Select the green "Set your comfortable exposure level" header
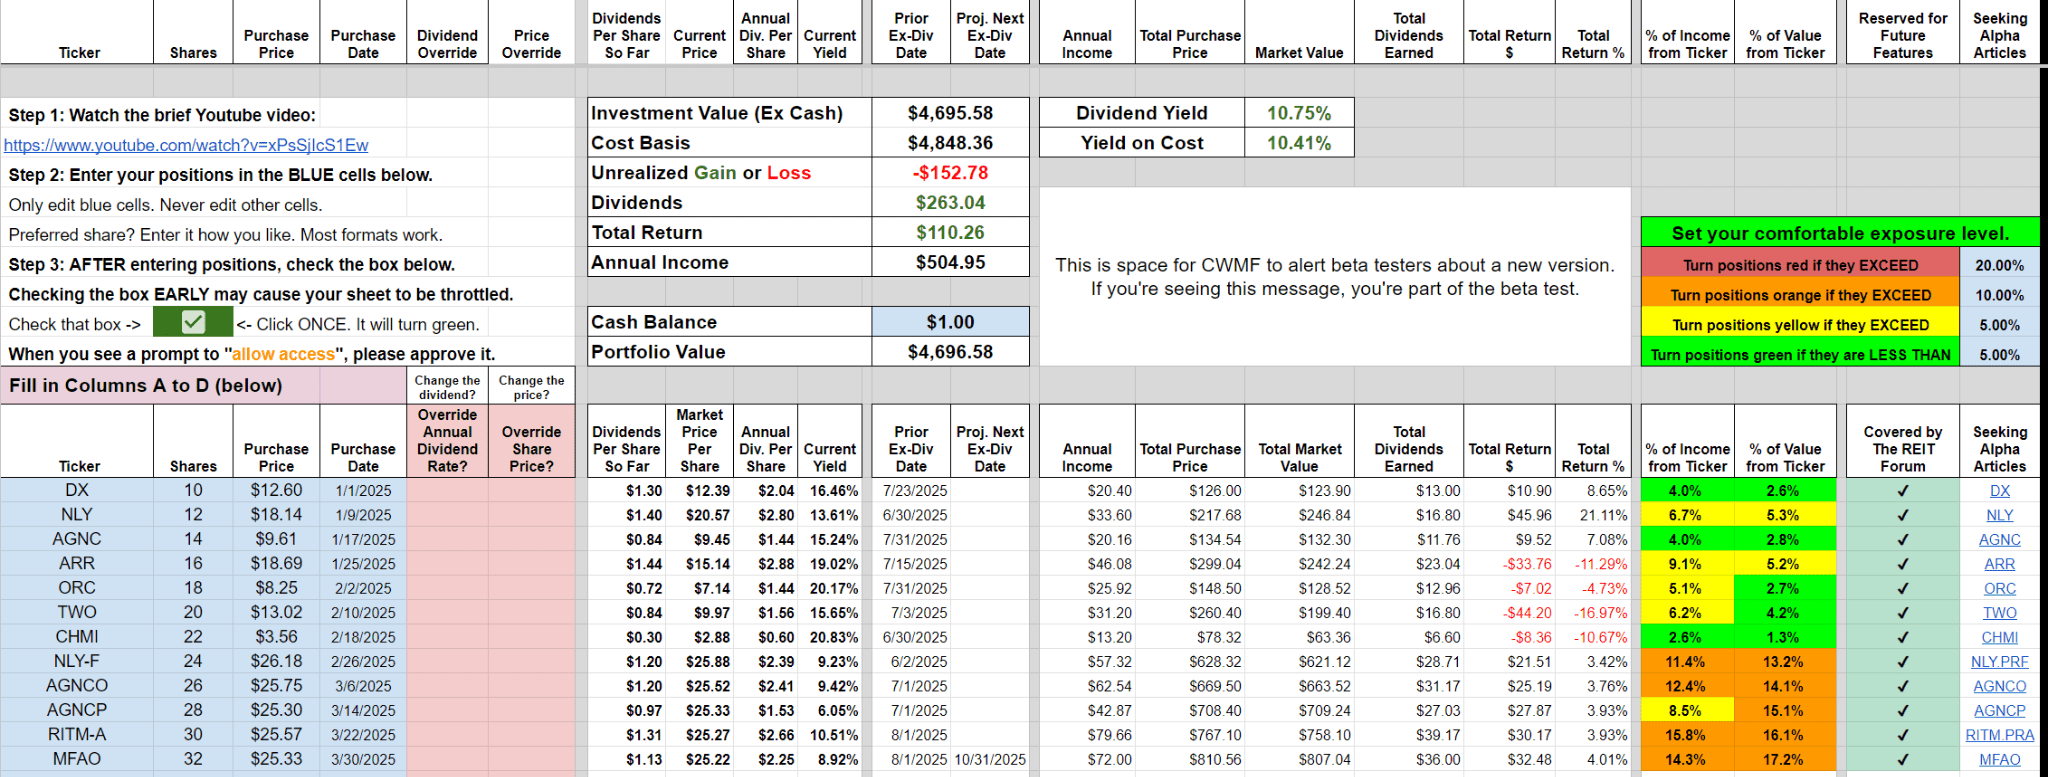The height and width of the screenshot is (777, 2048). point(1839,233)
